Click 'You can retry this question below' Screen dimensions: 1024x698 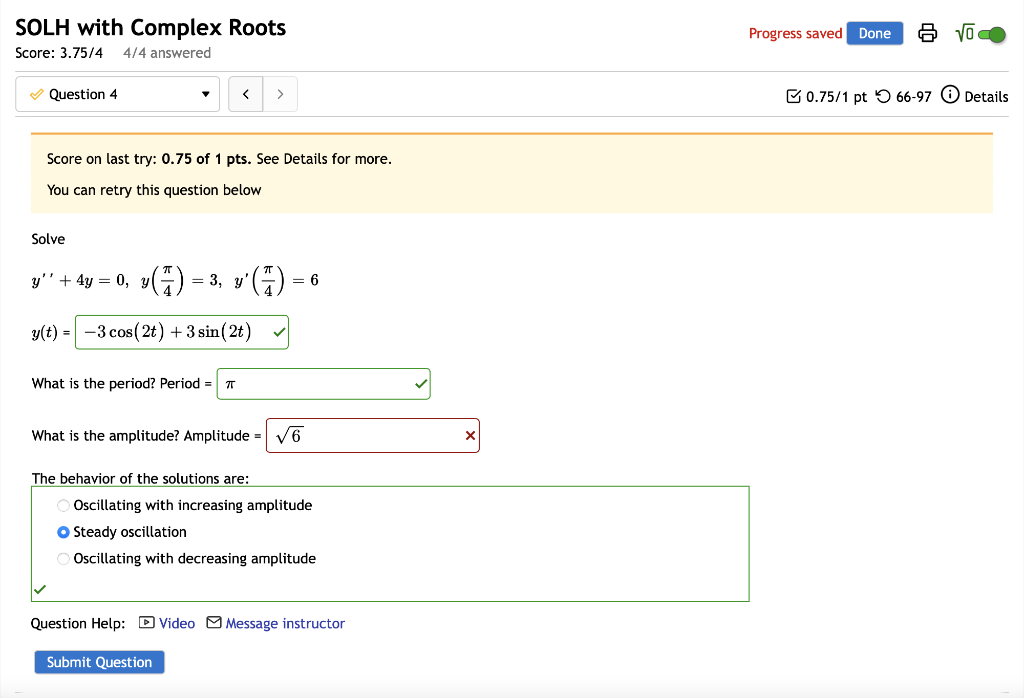tap(154, 190)
